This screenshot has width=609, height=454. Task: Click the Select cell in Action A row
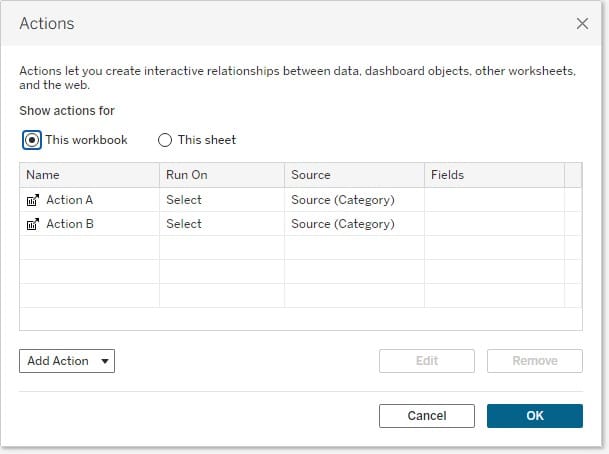tap(184, 200)
